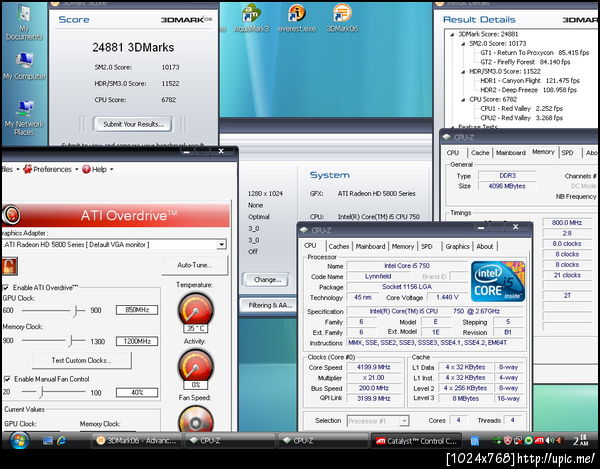Click the Memory Clock slider handle
The image size is (600, 469).
[70, 340]
